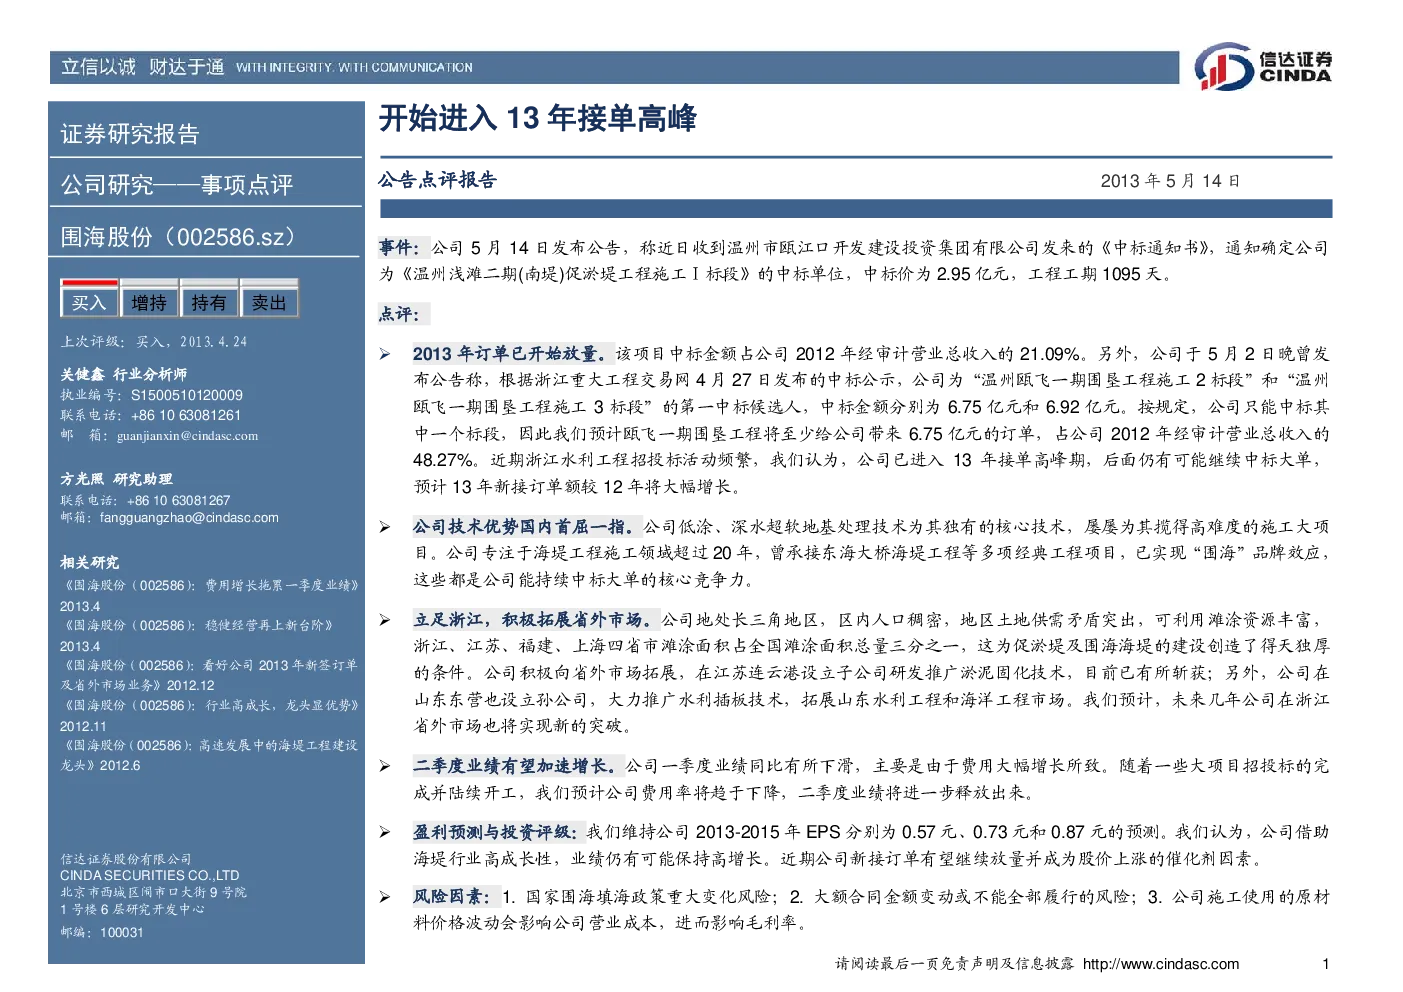
Task: Select the 增持 rating box
Action: click(x=149, y=302)
